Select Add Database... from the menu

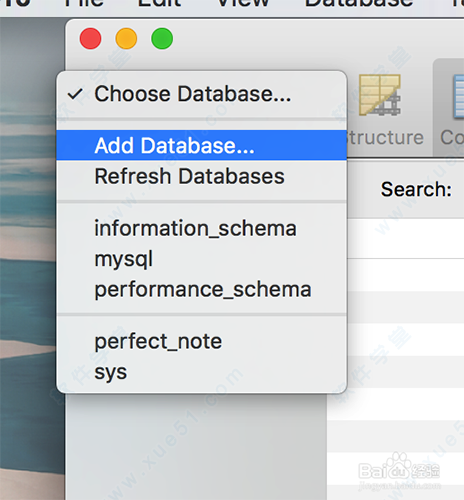(x=202, y=146)
